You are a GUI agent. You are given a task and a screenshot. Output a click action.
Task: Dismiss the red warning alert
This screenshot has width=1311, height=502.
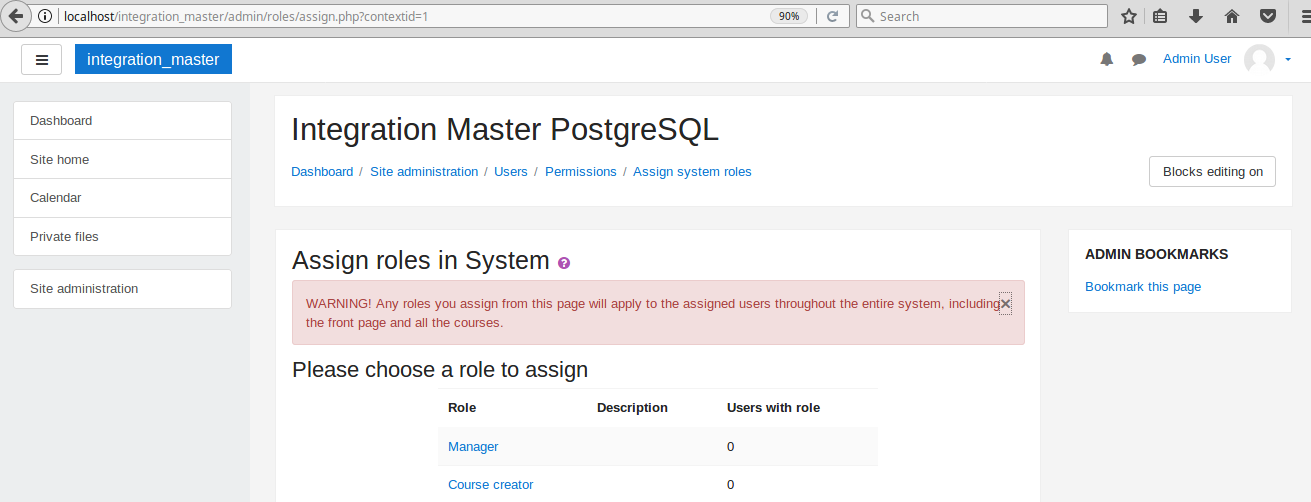[x=1005, y=304]
